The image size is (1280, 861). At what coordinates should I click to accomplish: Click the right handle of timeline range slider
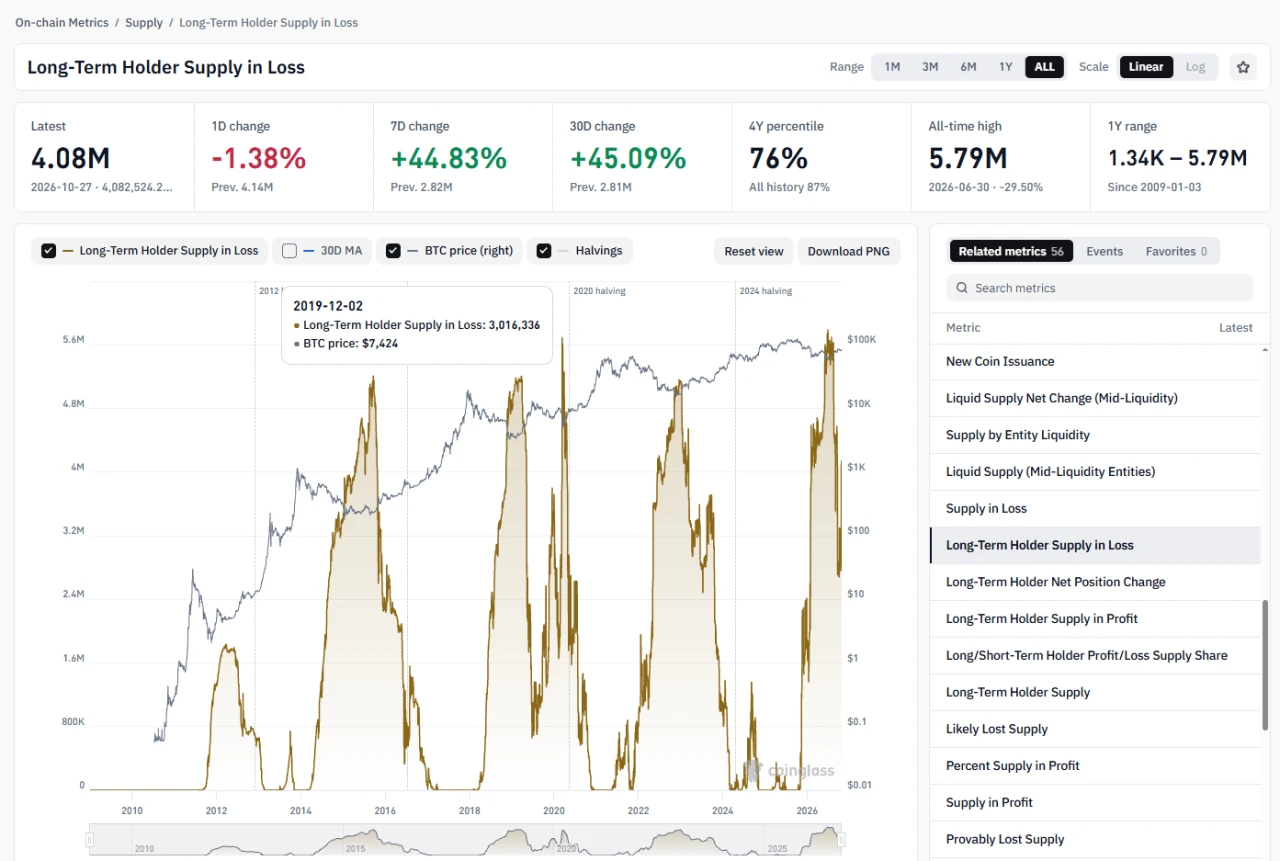842,839
